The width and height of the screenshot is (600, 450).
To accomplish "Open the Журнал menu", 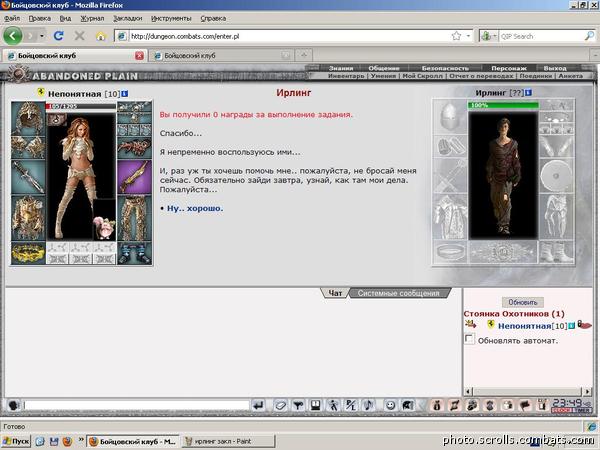I will pyautogui.click(x=92, y=18).
